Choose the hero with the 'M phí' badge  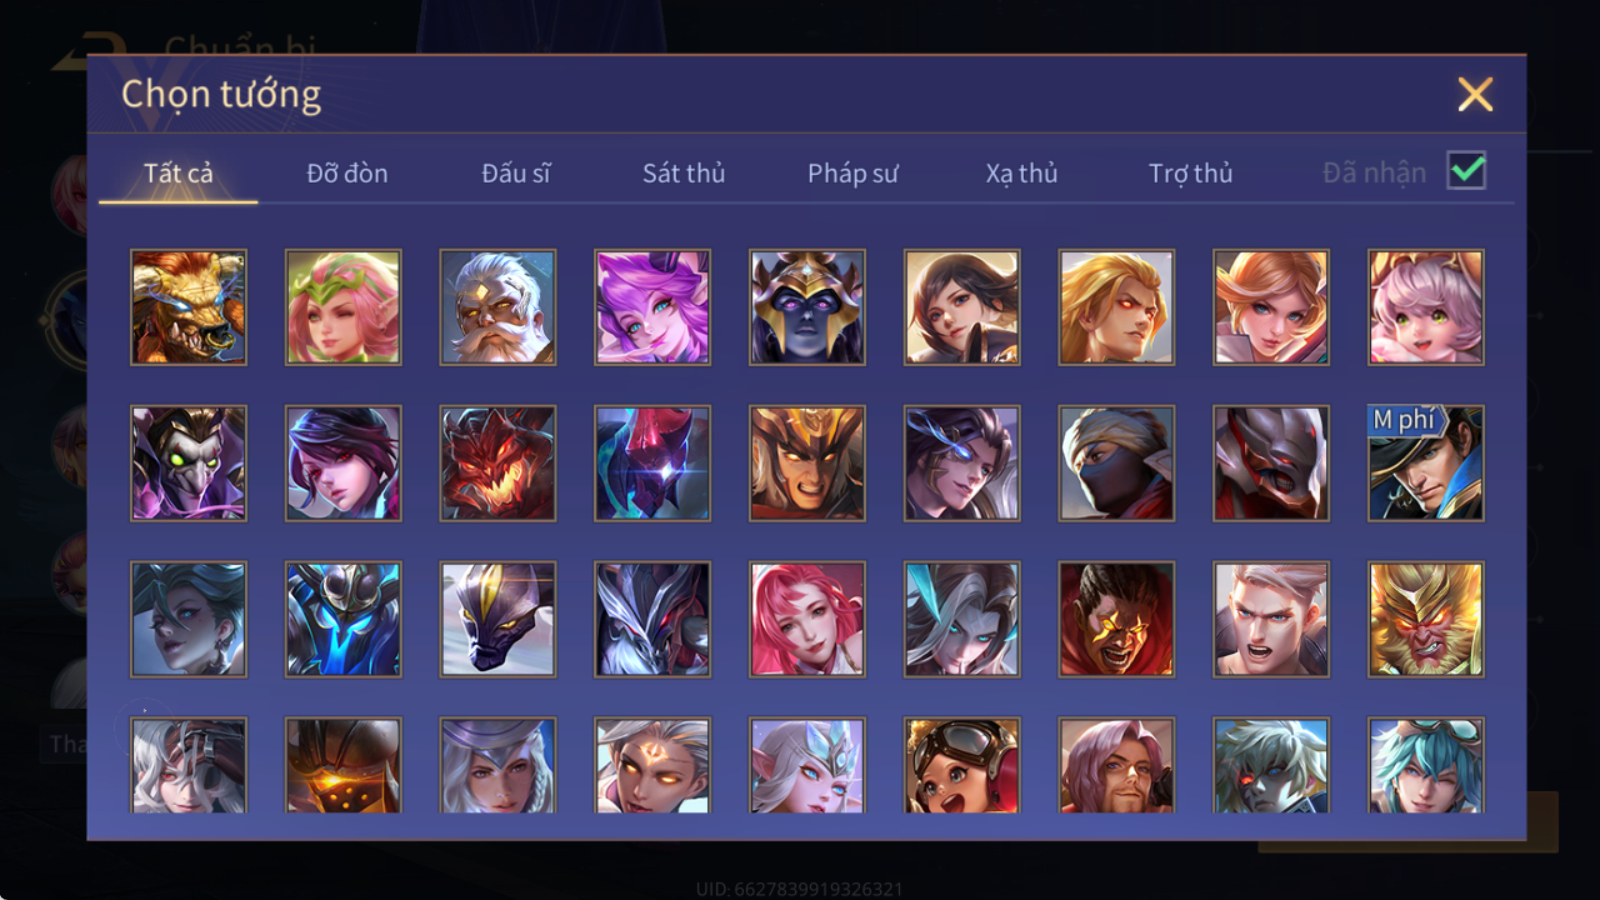1426,463
